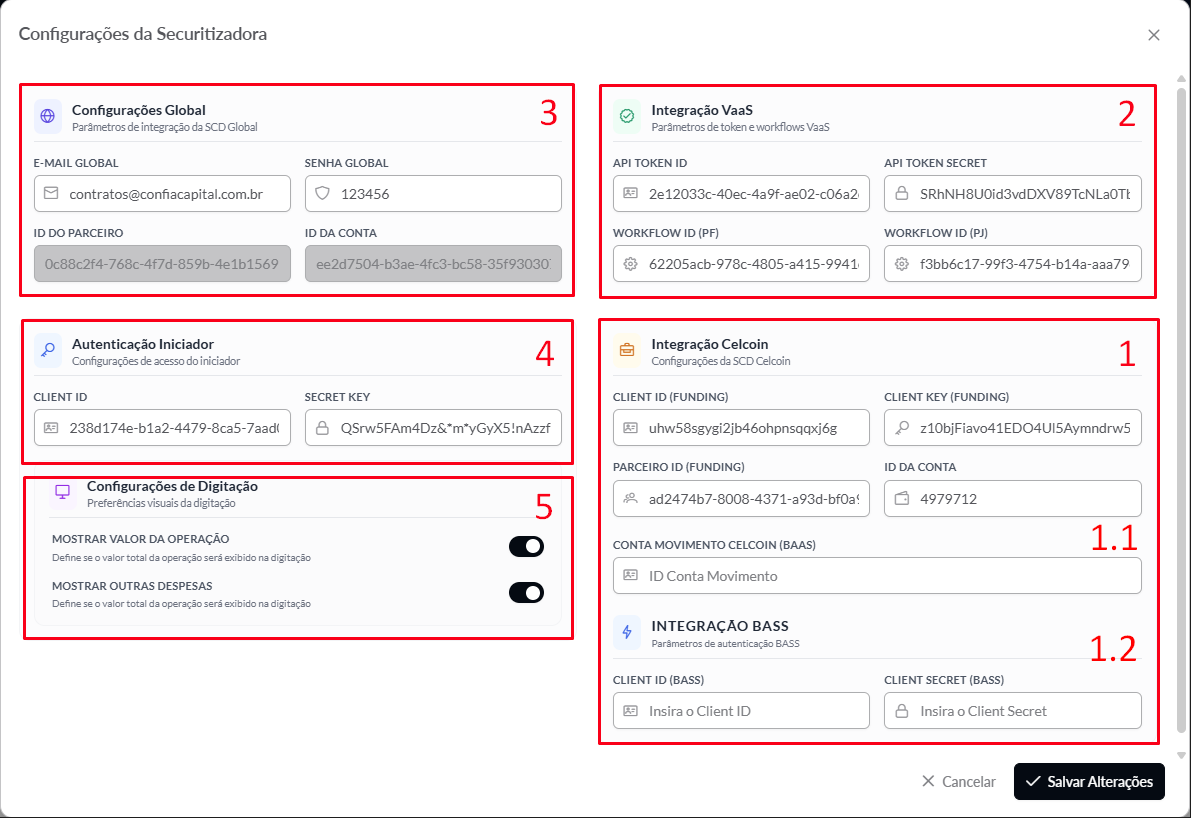Click the briefcase icon of Integração Celcoin

[x=627, y=350]
